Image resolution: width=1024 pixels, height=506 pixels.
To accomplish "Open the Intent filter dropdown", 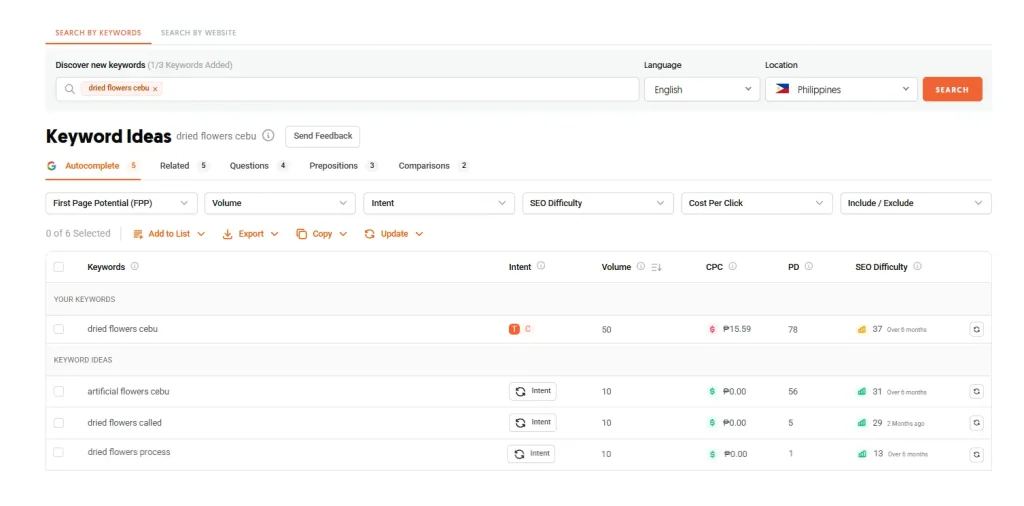I will click(439, 203).
